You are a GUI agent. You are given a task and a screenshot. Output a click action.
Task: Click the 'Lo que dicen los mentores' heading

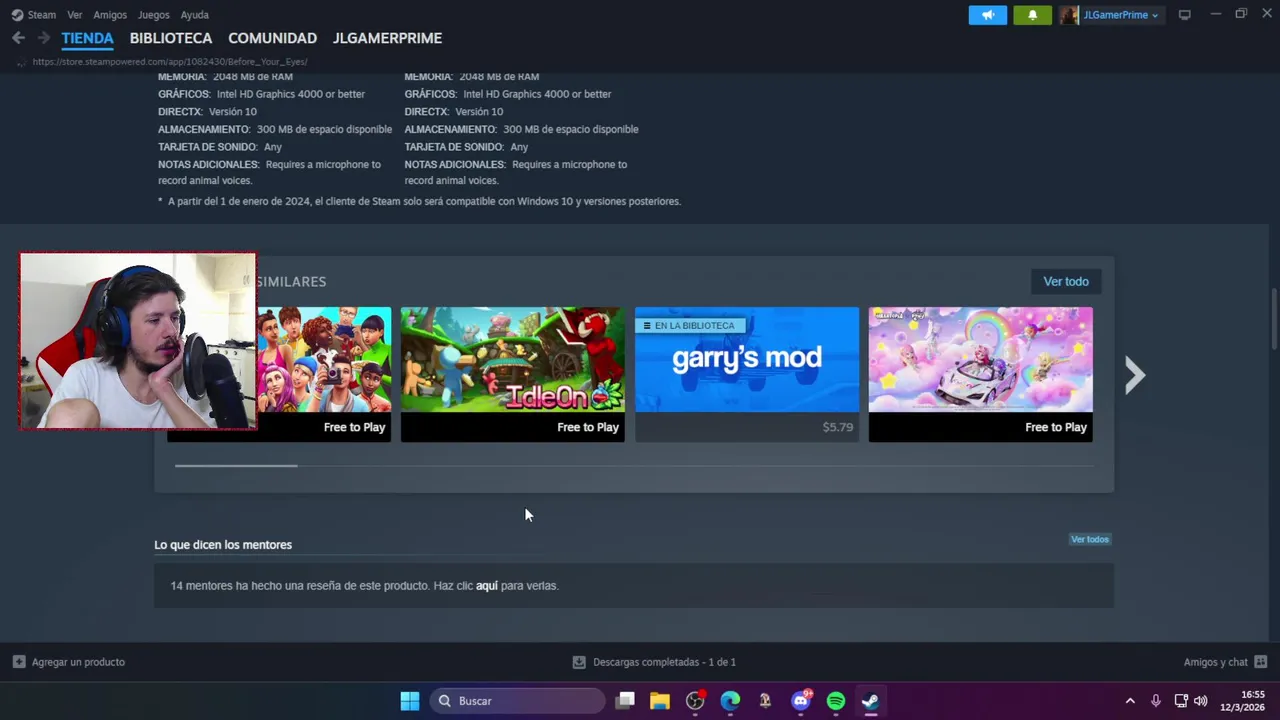[x=223, y=545]
